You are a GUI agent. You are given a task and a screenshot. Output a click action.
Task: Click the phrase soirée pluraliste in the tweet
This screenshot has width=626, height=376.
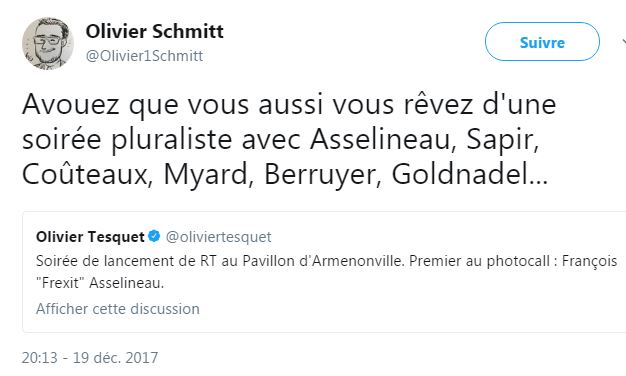[127, 141]
